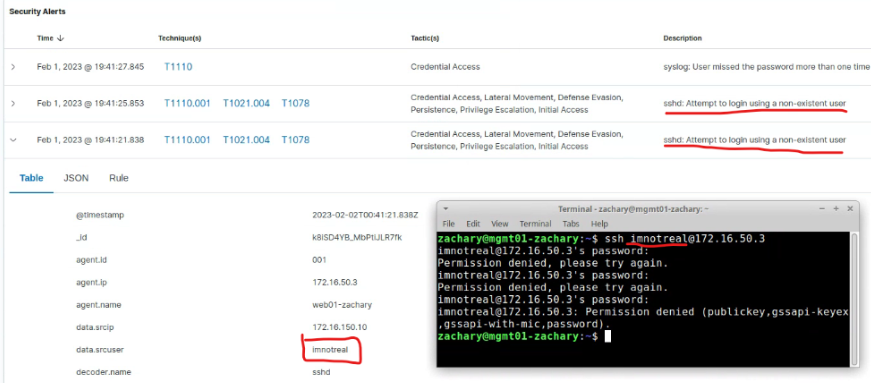Click the Description column header

[x=682, y=38]
